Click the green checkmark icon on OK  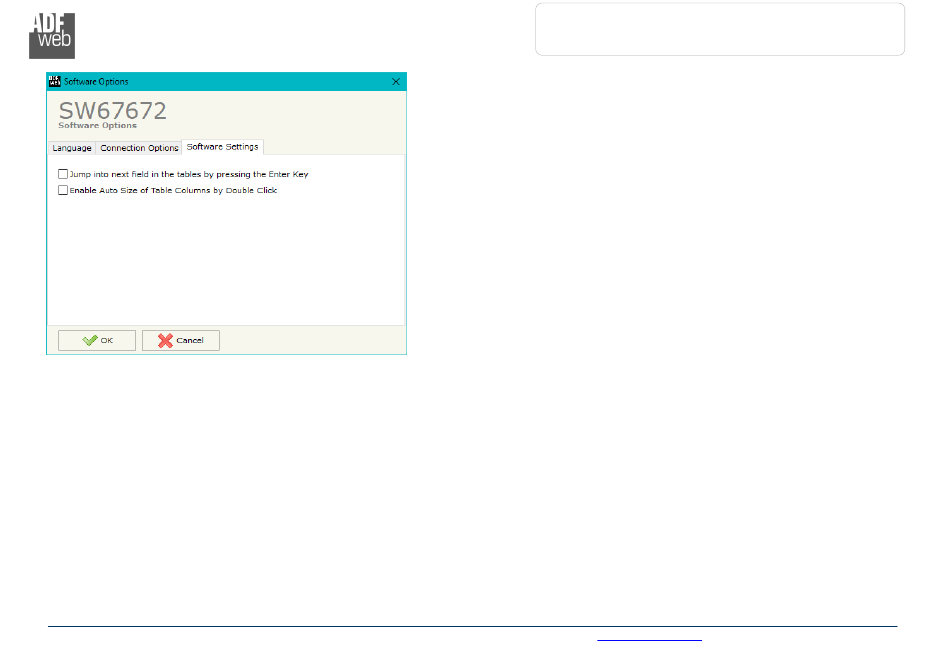pyautogui.click(x=90, y=340)
